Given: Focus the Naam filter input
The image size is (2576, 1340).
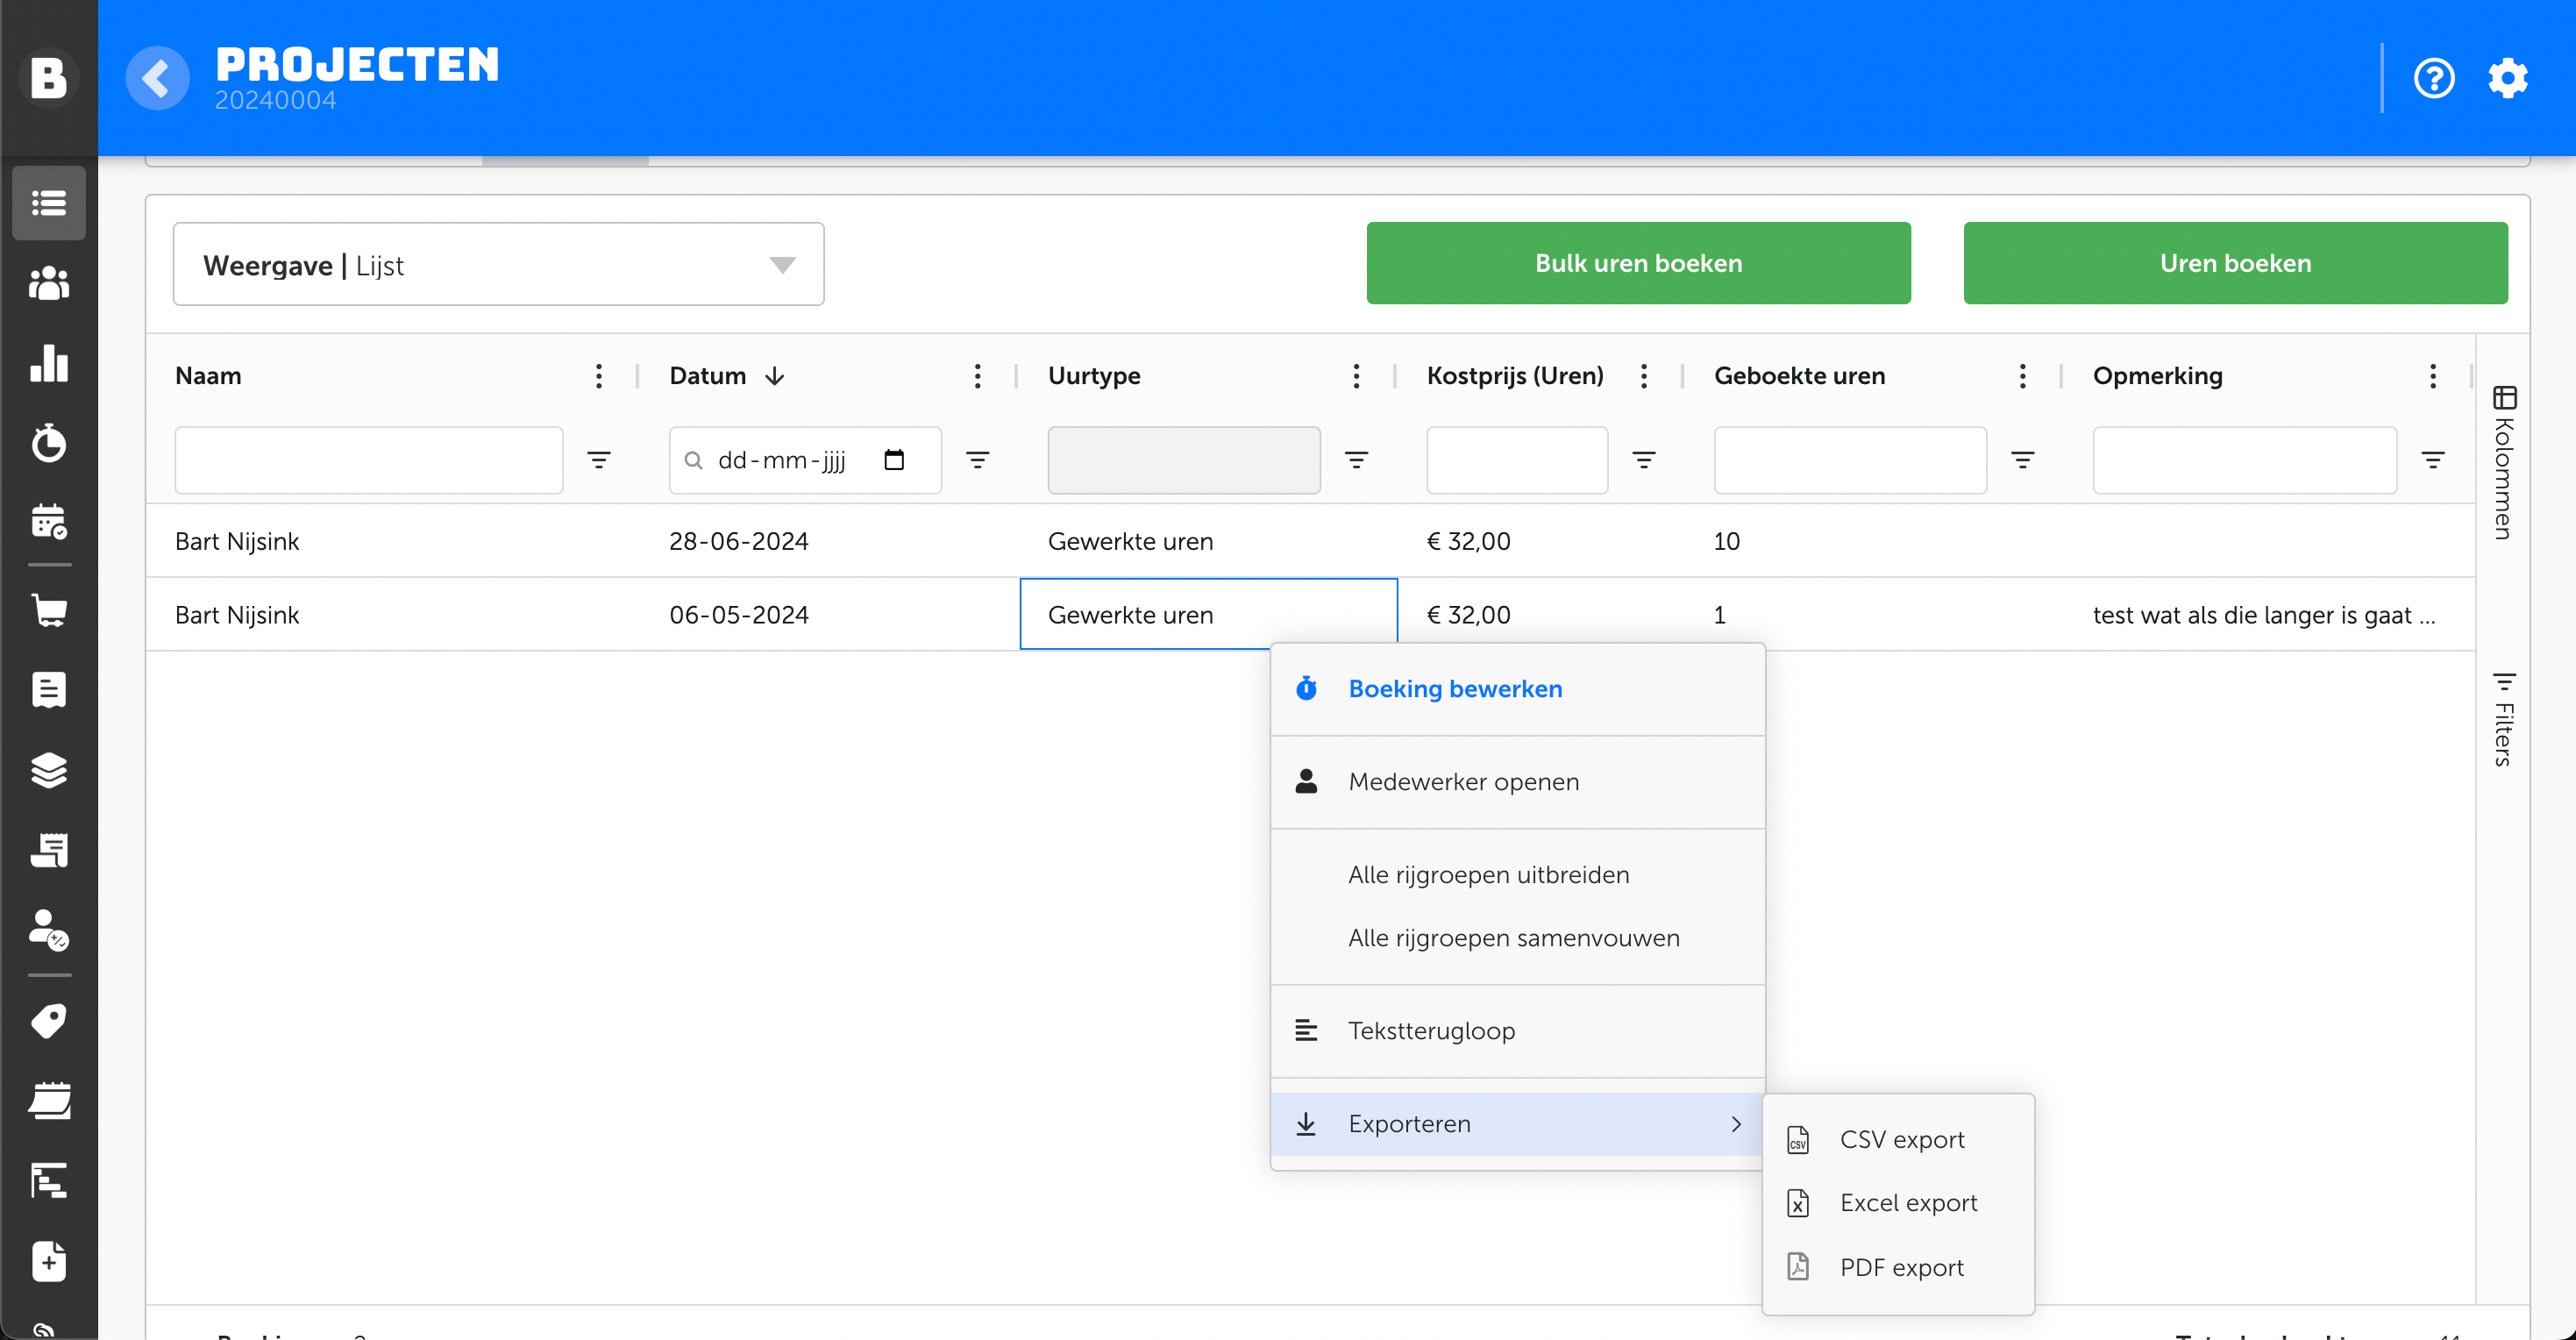Looking at the screenshot, I should [368, 460].
